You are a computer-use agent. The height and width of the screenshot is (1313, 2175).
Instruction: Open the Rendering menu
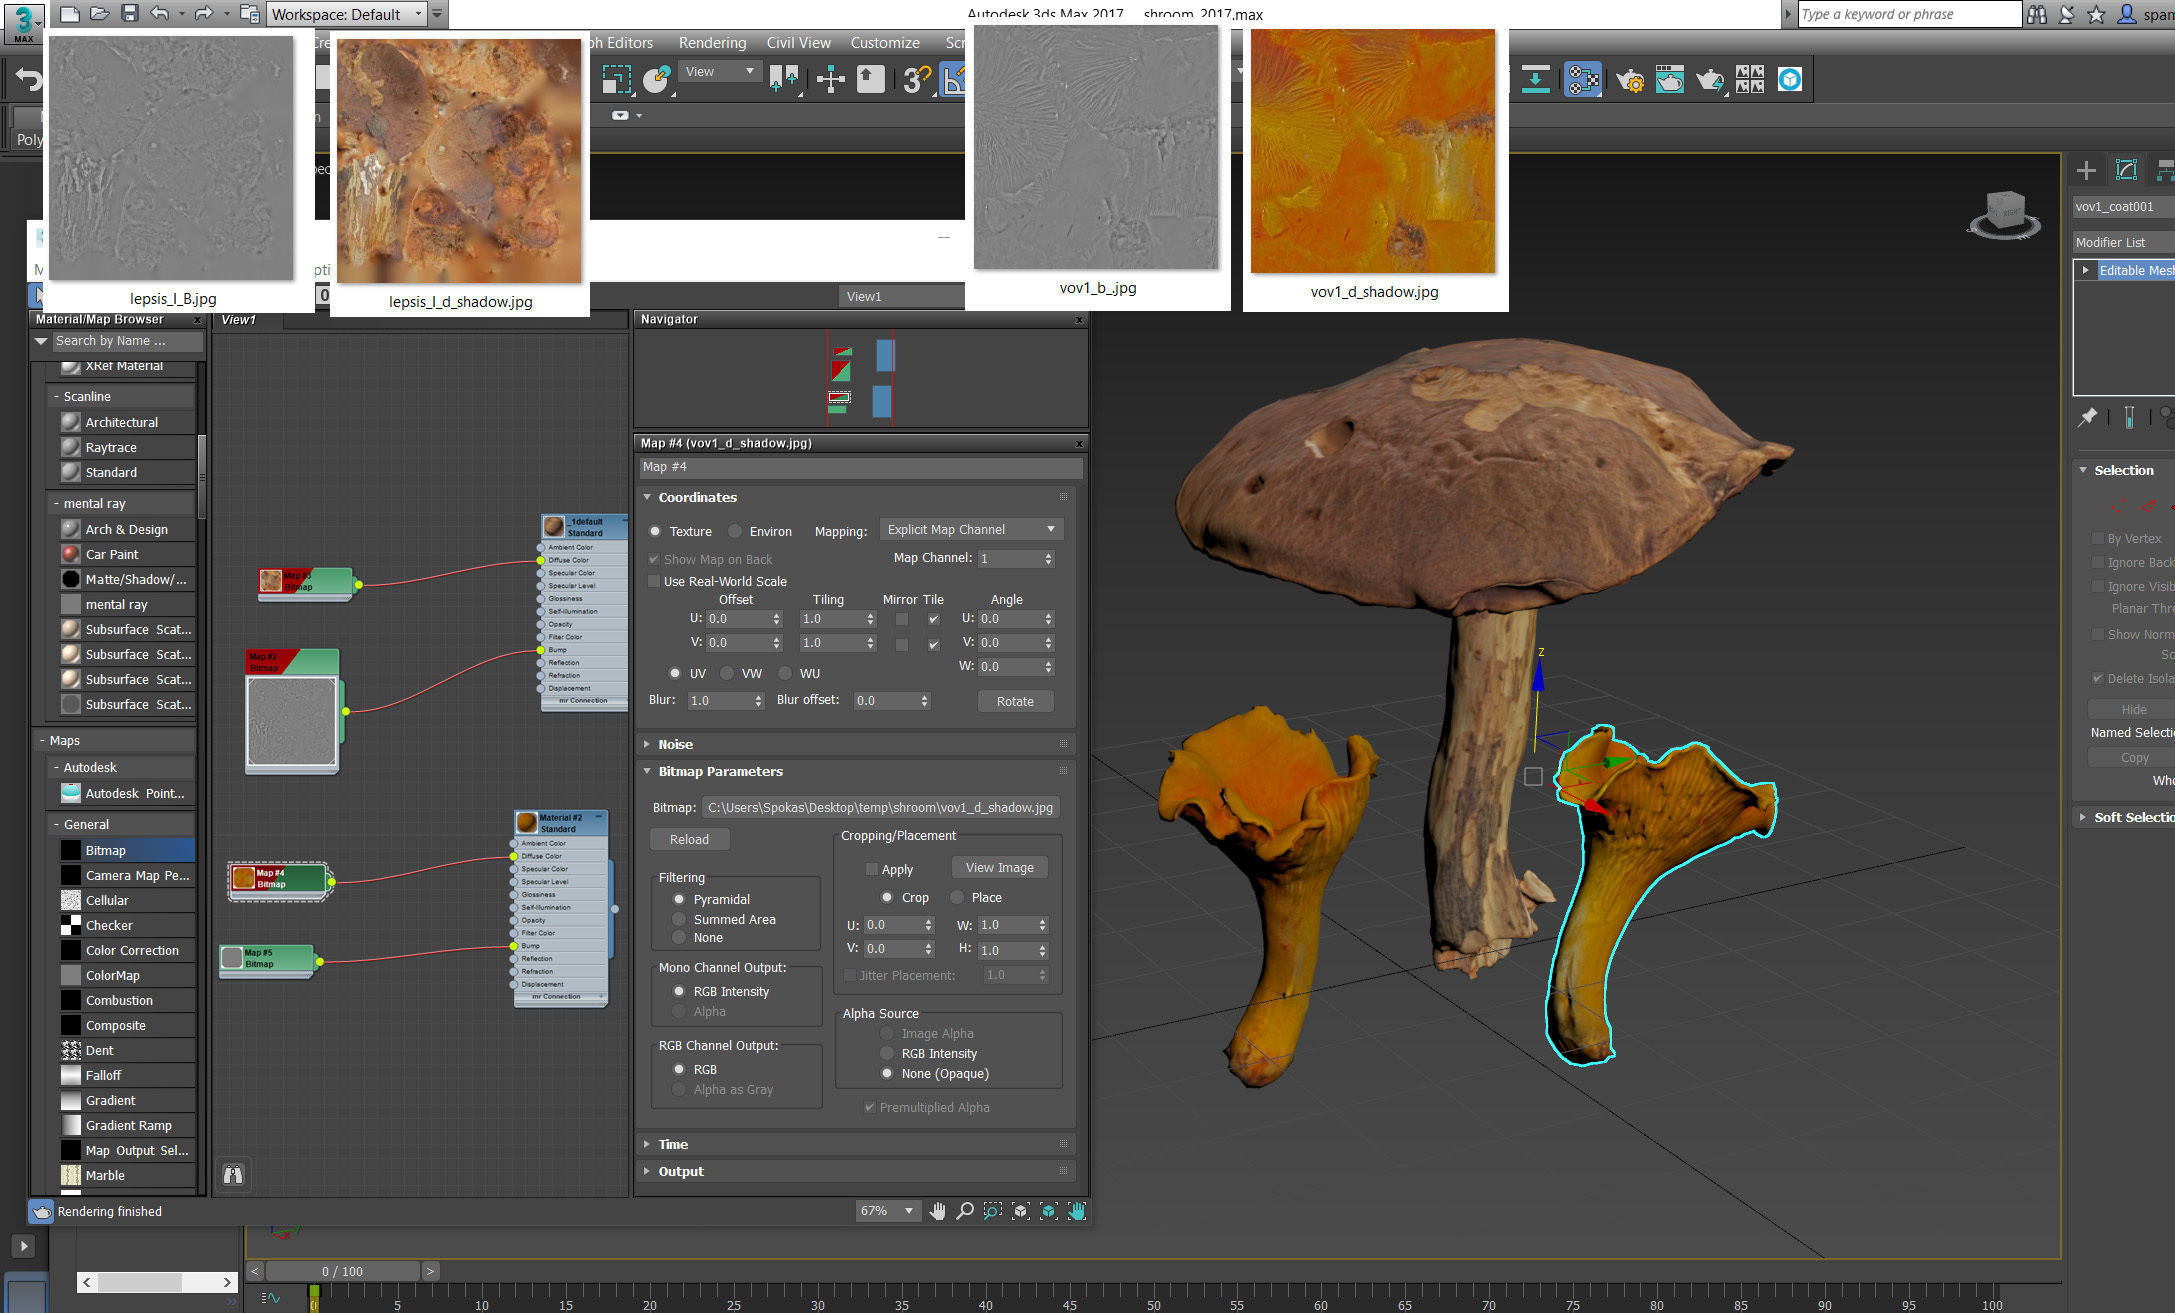712,43
